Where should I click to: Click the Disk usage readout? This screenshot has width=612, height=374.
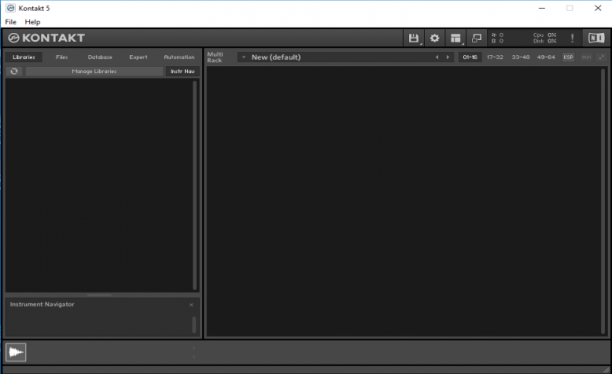tap(544, 41)
